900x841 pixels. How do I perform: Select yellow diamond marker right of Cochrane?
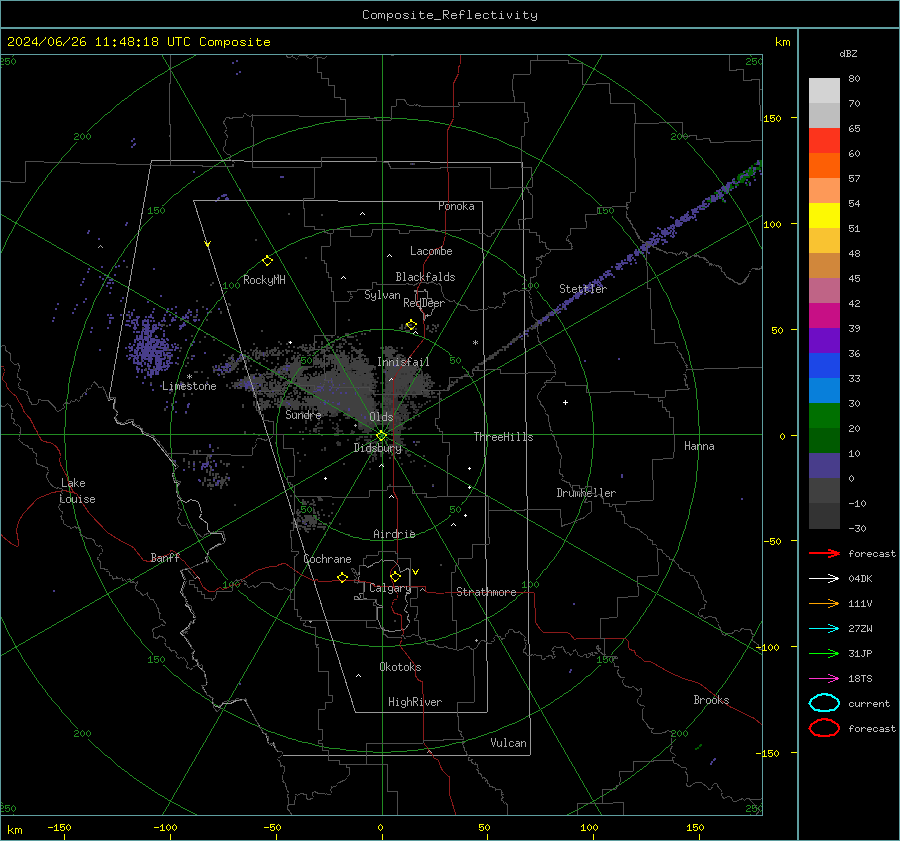click(342, 578)
